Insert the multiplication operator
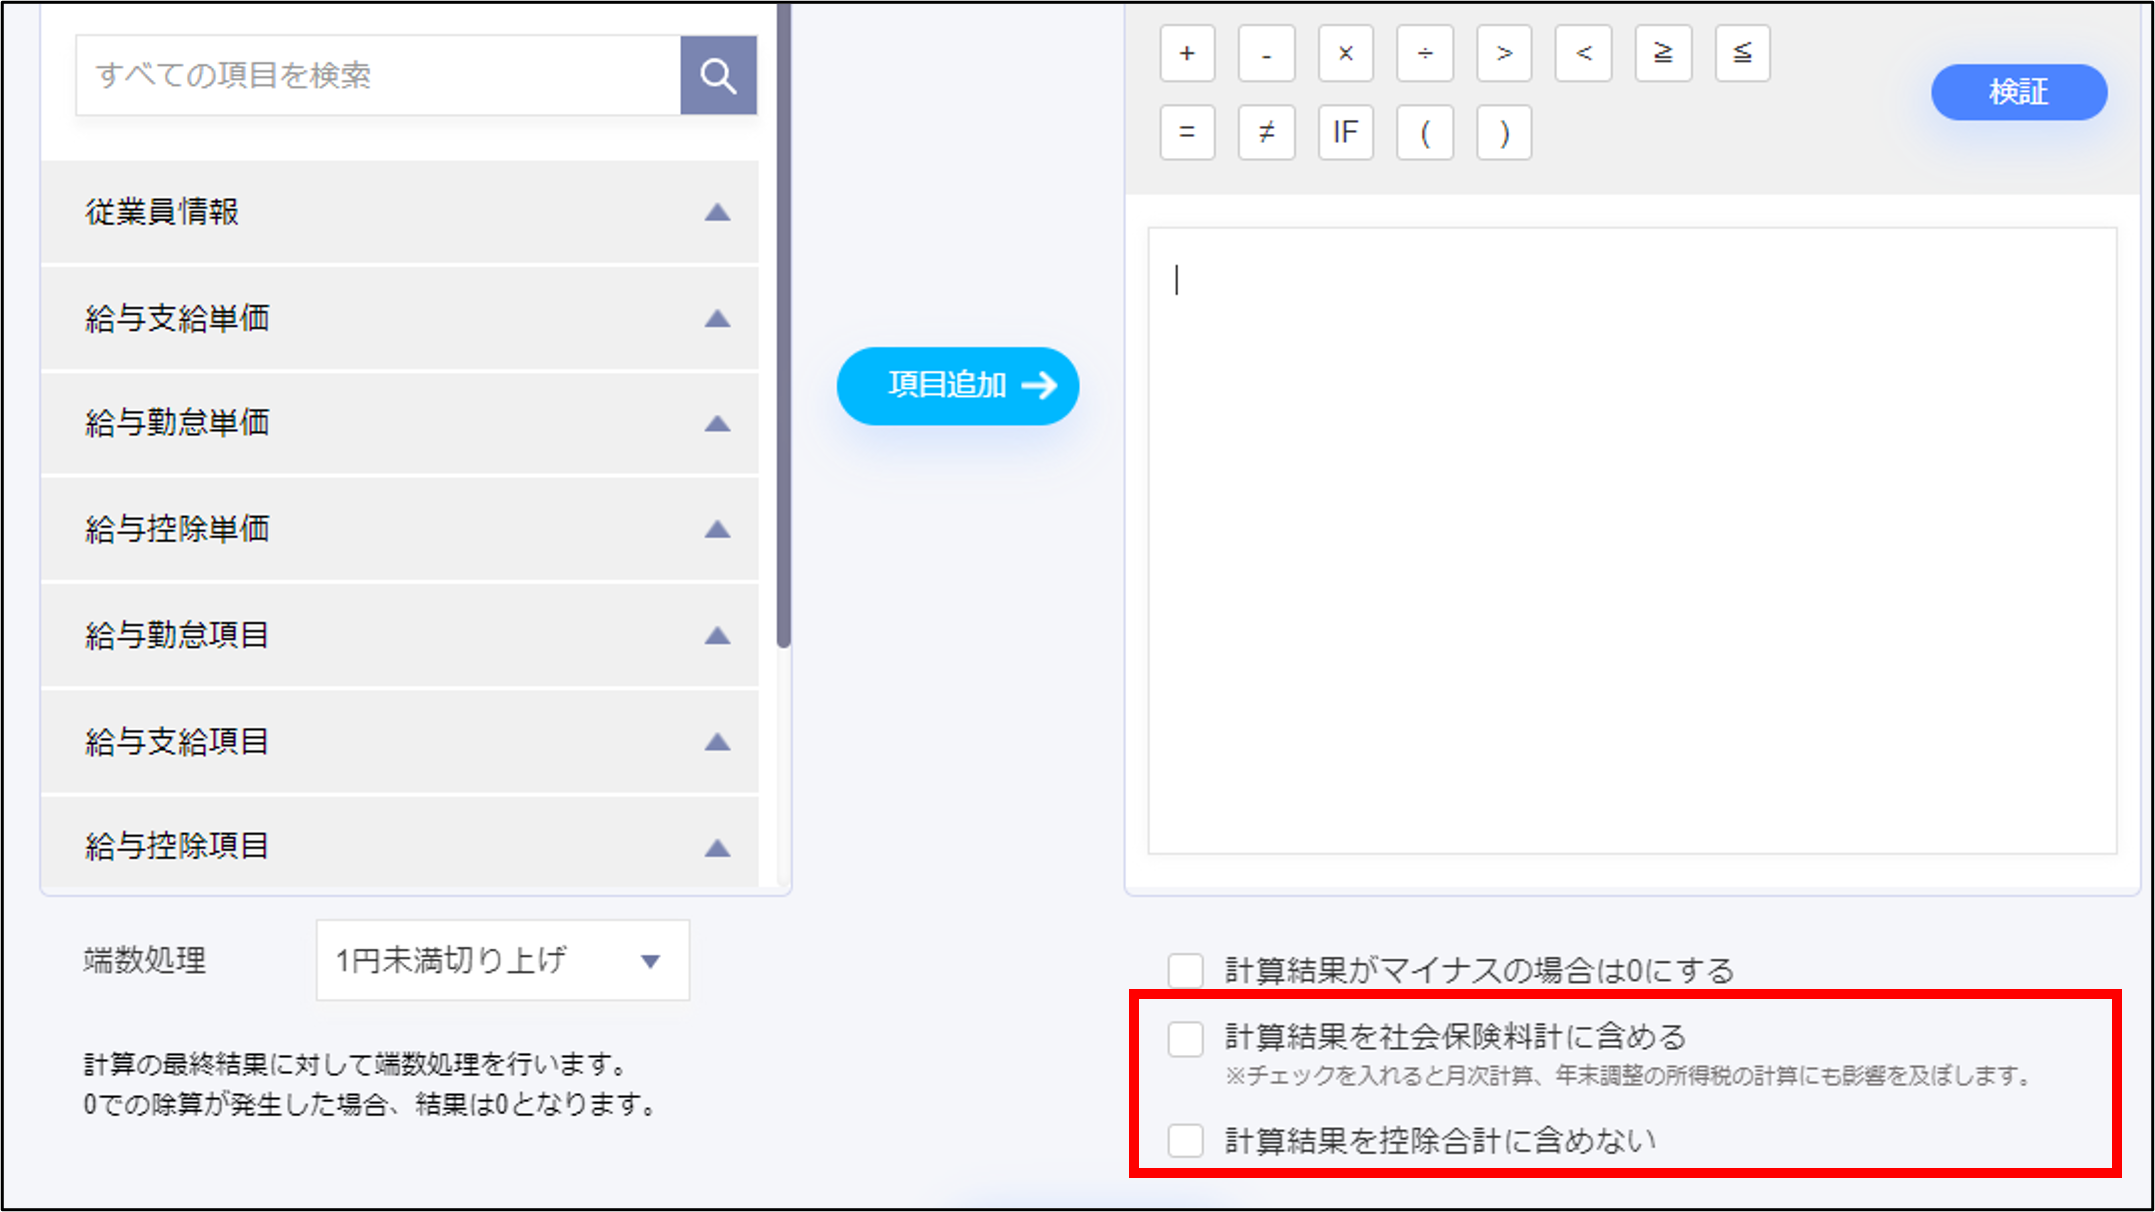 coord(1345,54)
